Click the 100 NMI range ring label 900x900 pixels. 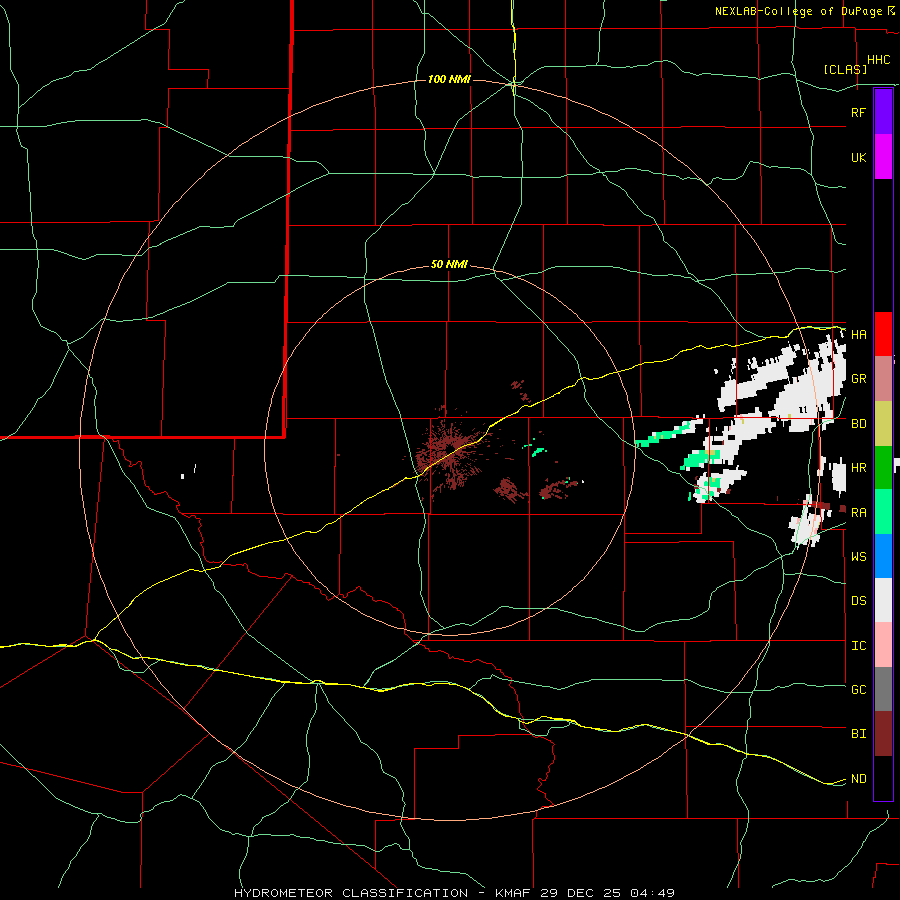click(449, 79)
